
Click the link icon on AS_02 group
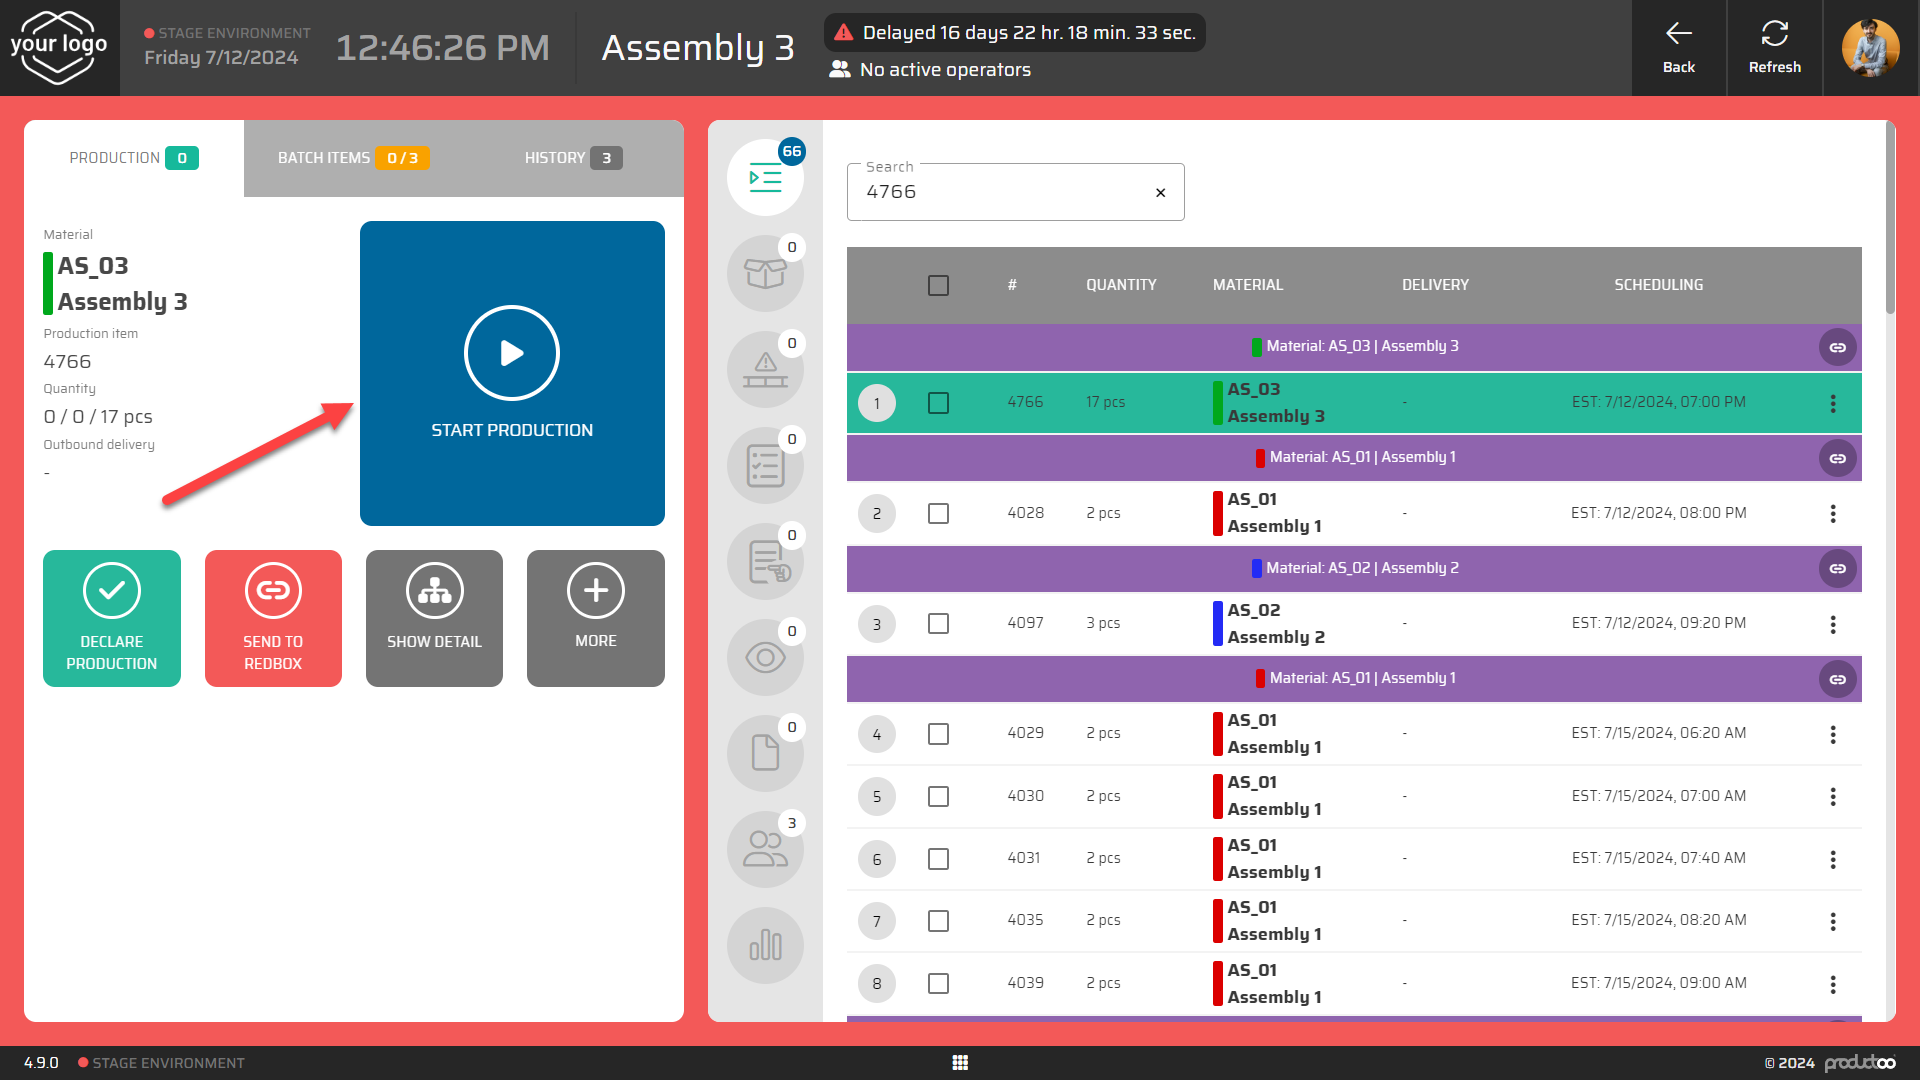pos(1837,568)
